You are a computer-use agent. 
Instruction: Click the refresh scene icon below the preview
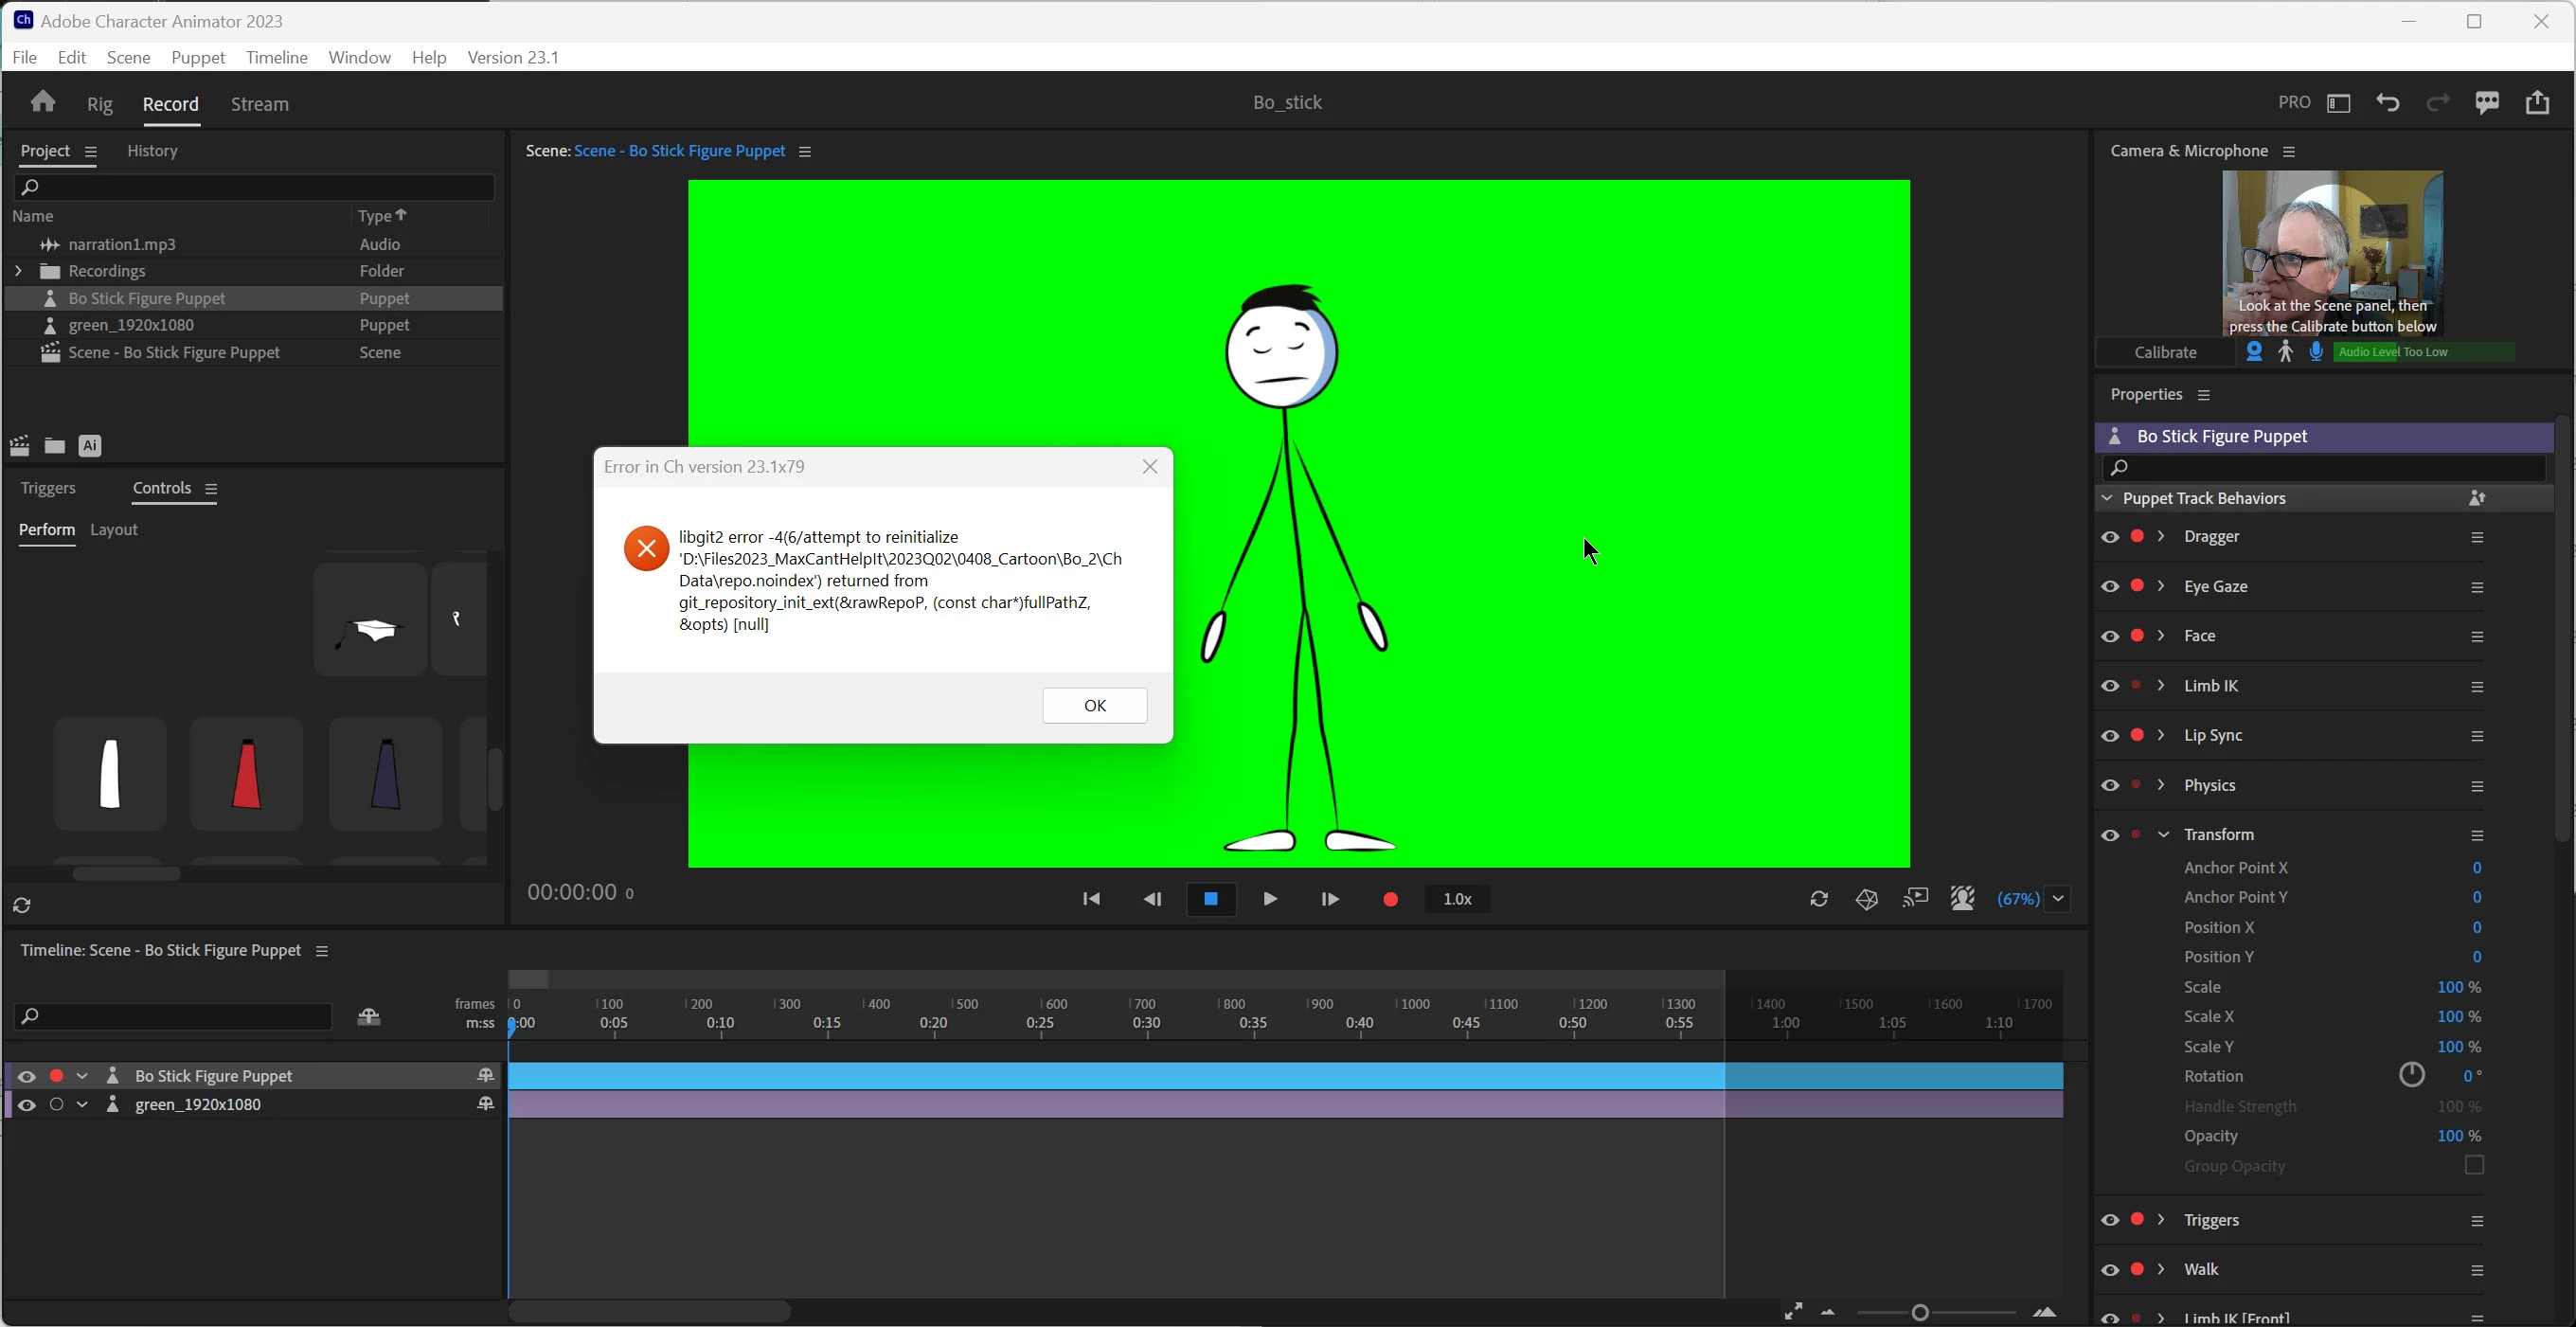point(1819,899)
